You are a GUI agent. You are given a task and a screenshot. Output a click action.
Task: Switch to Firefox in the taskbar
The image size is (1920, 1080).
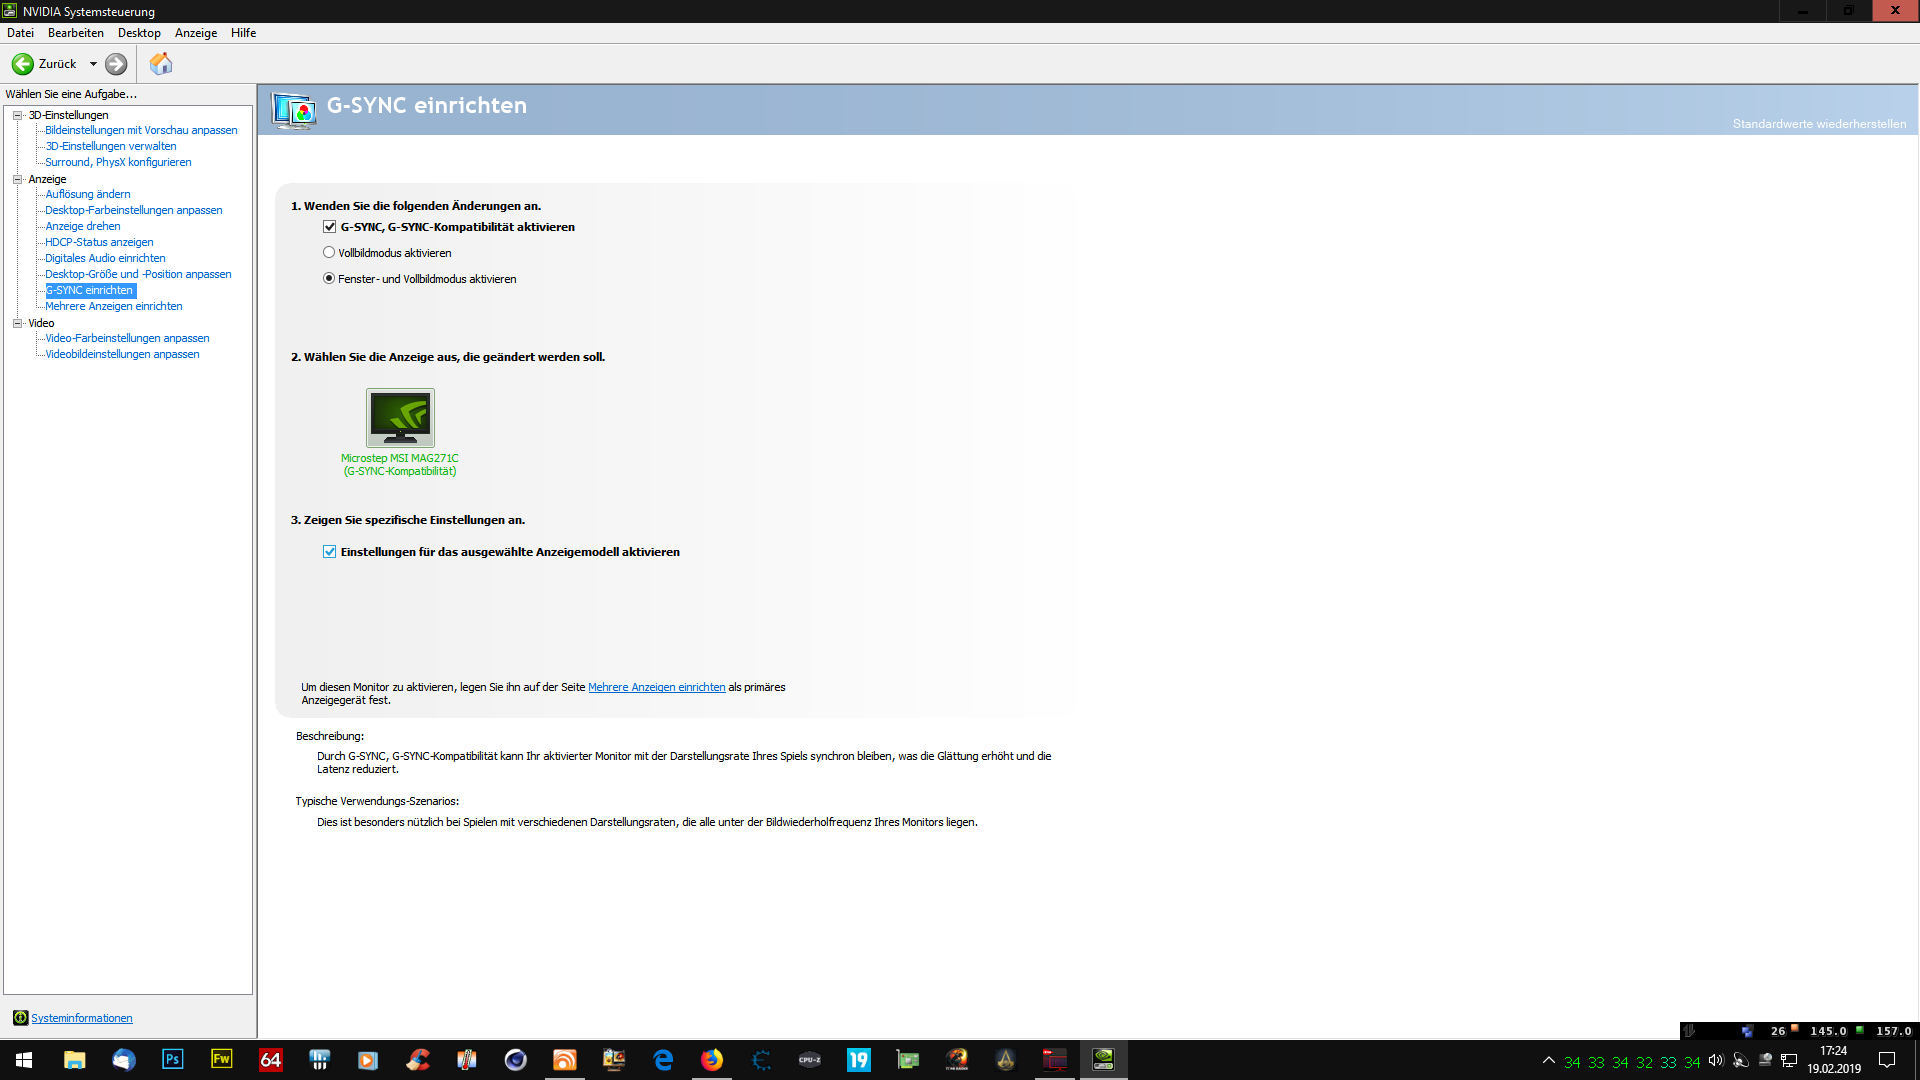tap(711, 1060)
